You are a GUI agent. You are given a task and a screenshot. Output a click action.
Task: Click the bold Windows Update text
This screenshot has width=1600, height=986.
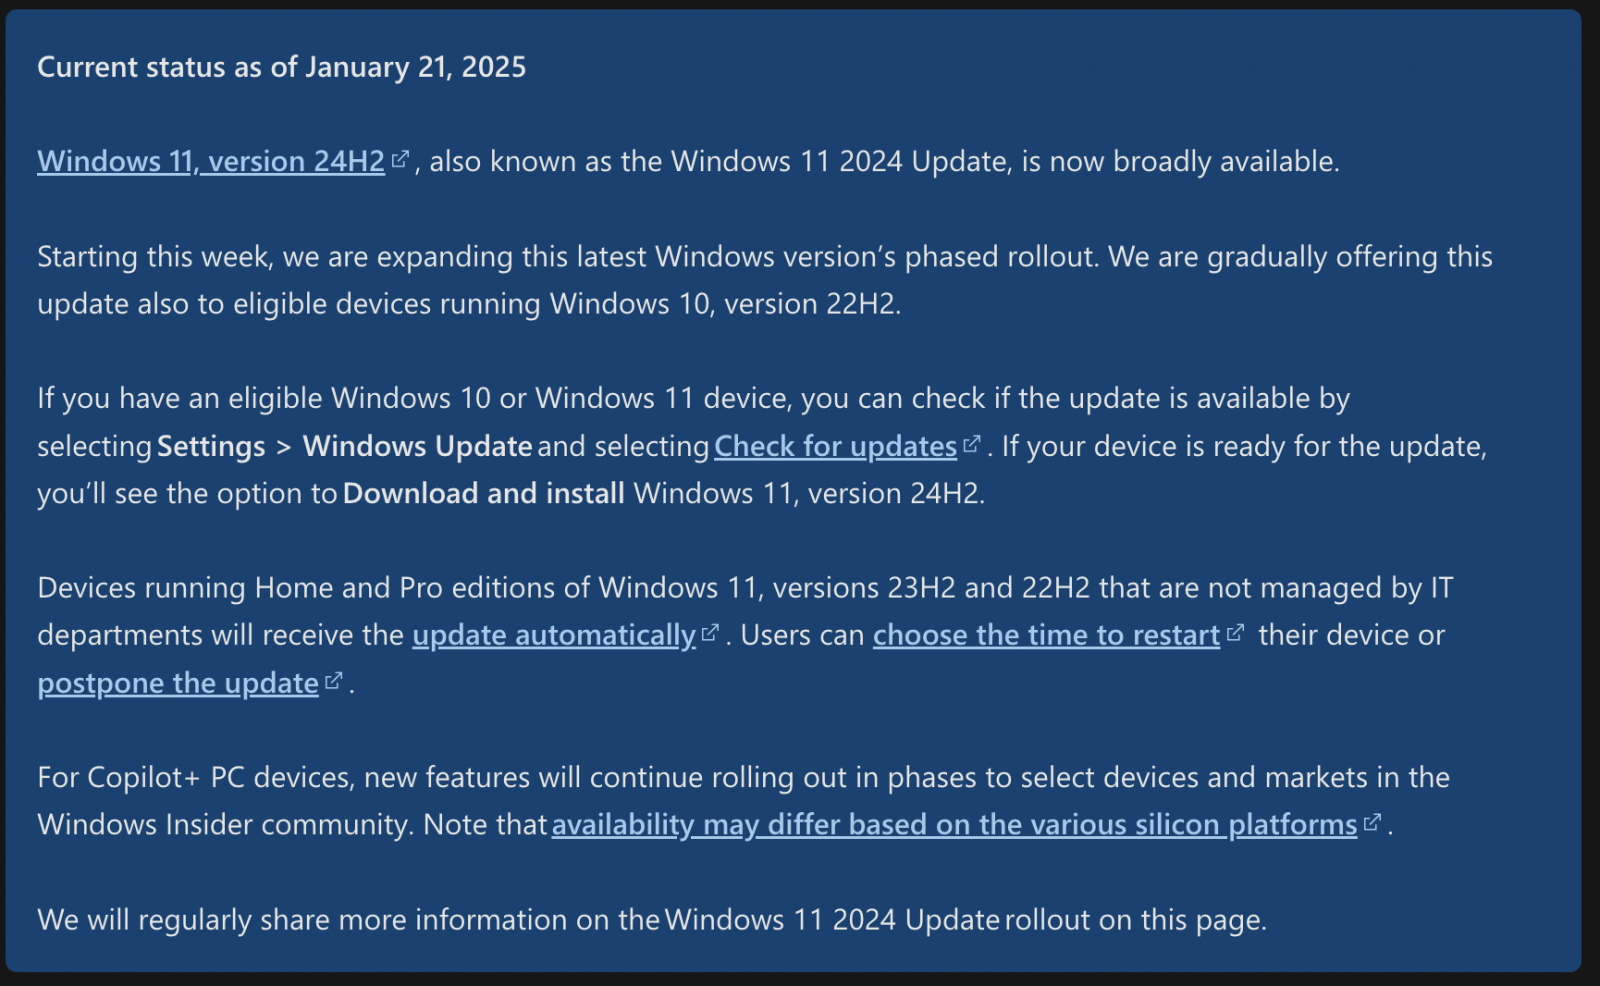pyautogui.click(x=417, y=446)
